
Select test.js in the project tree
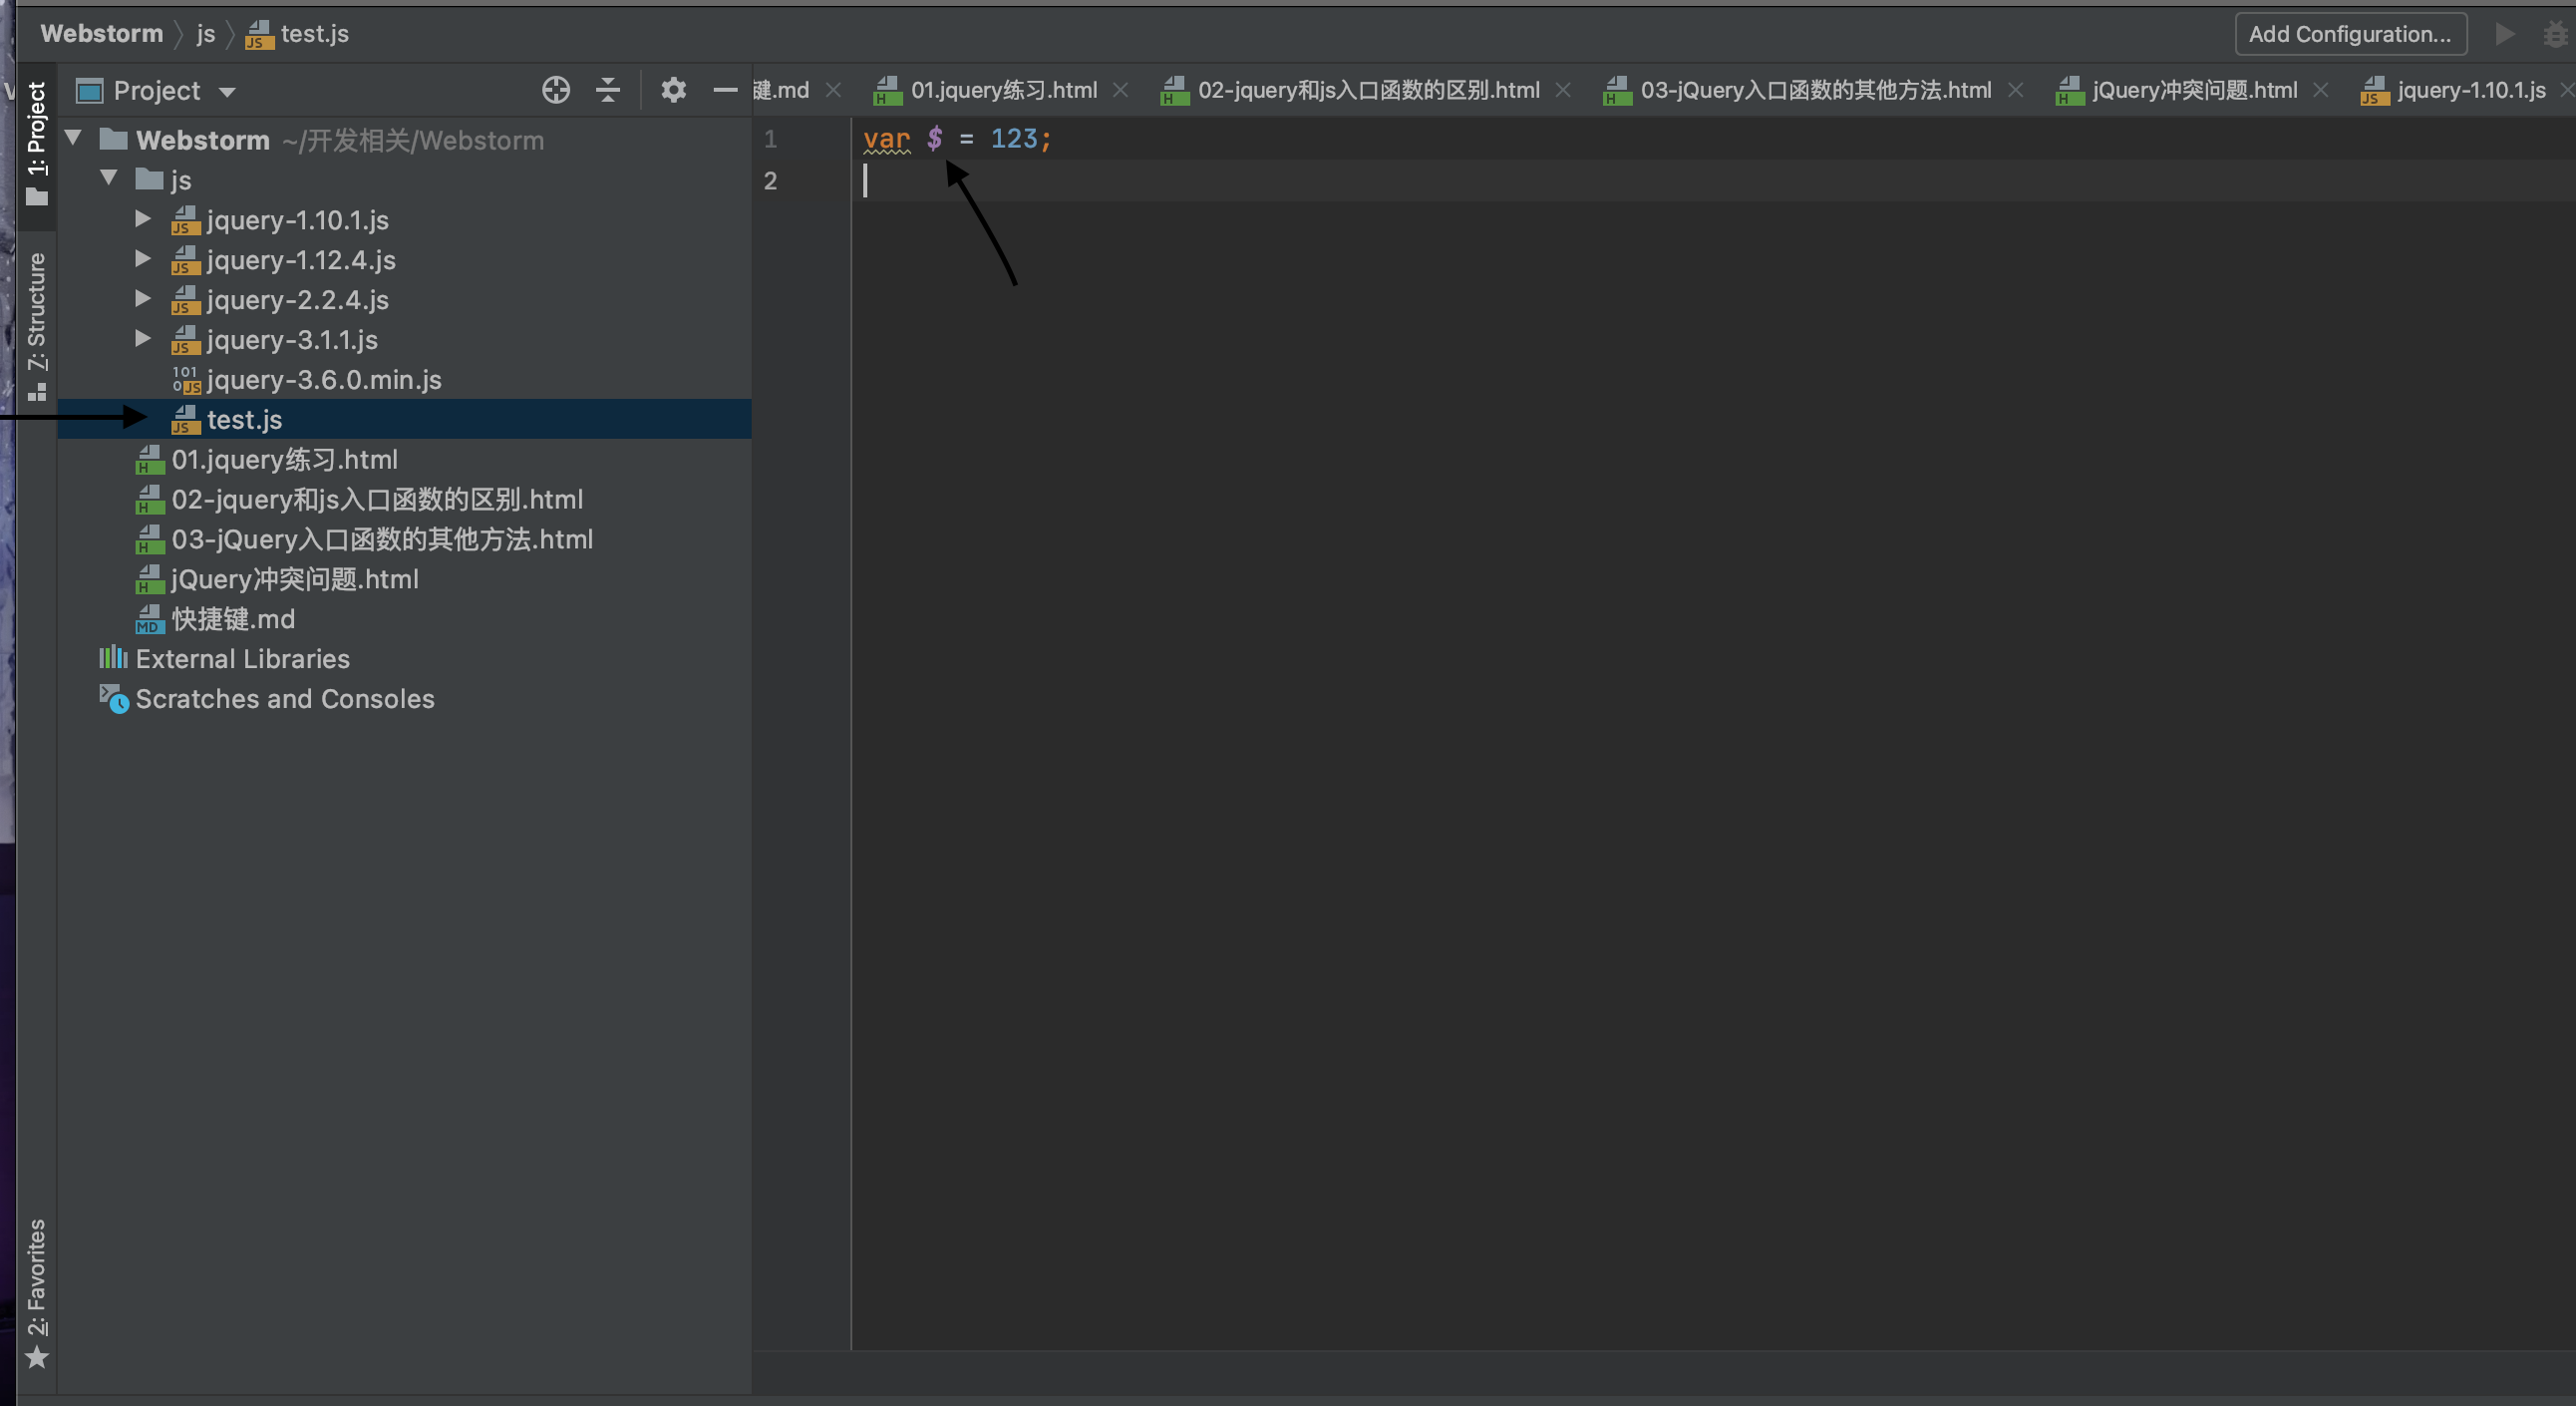404,420
